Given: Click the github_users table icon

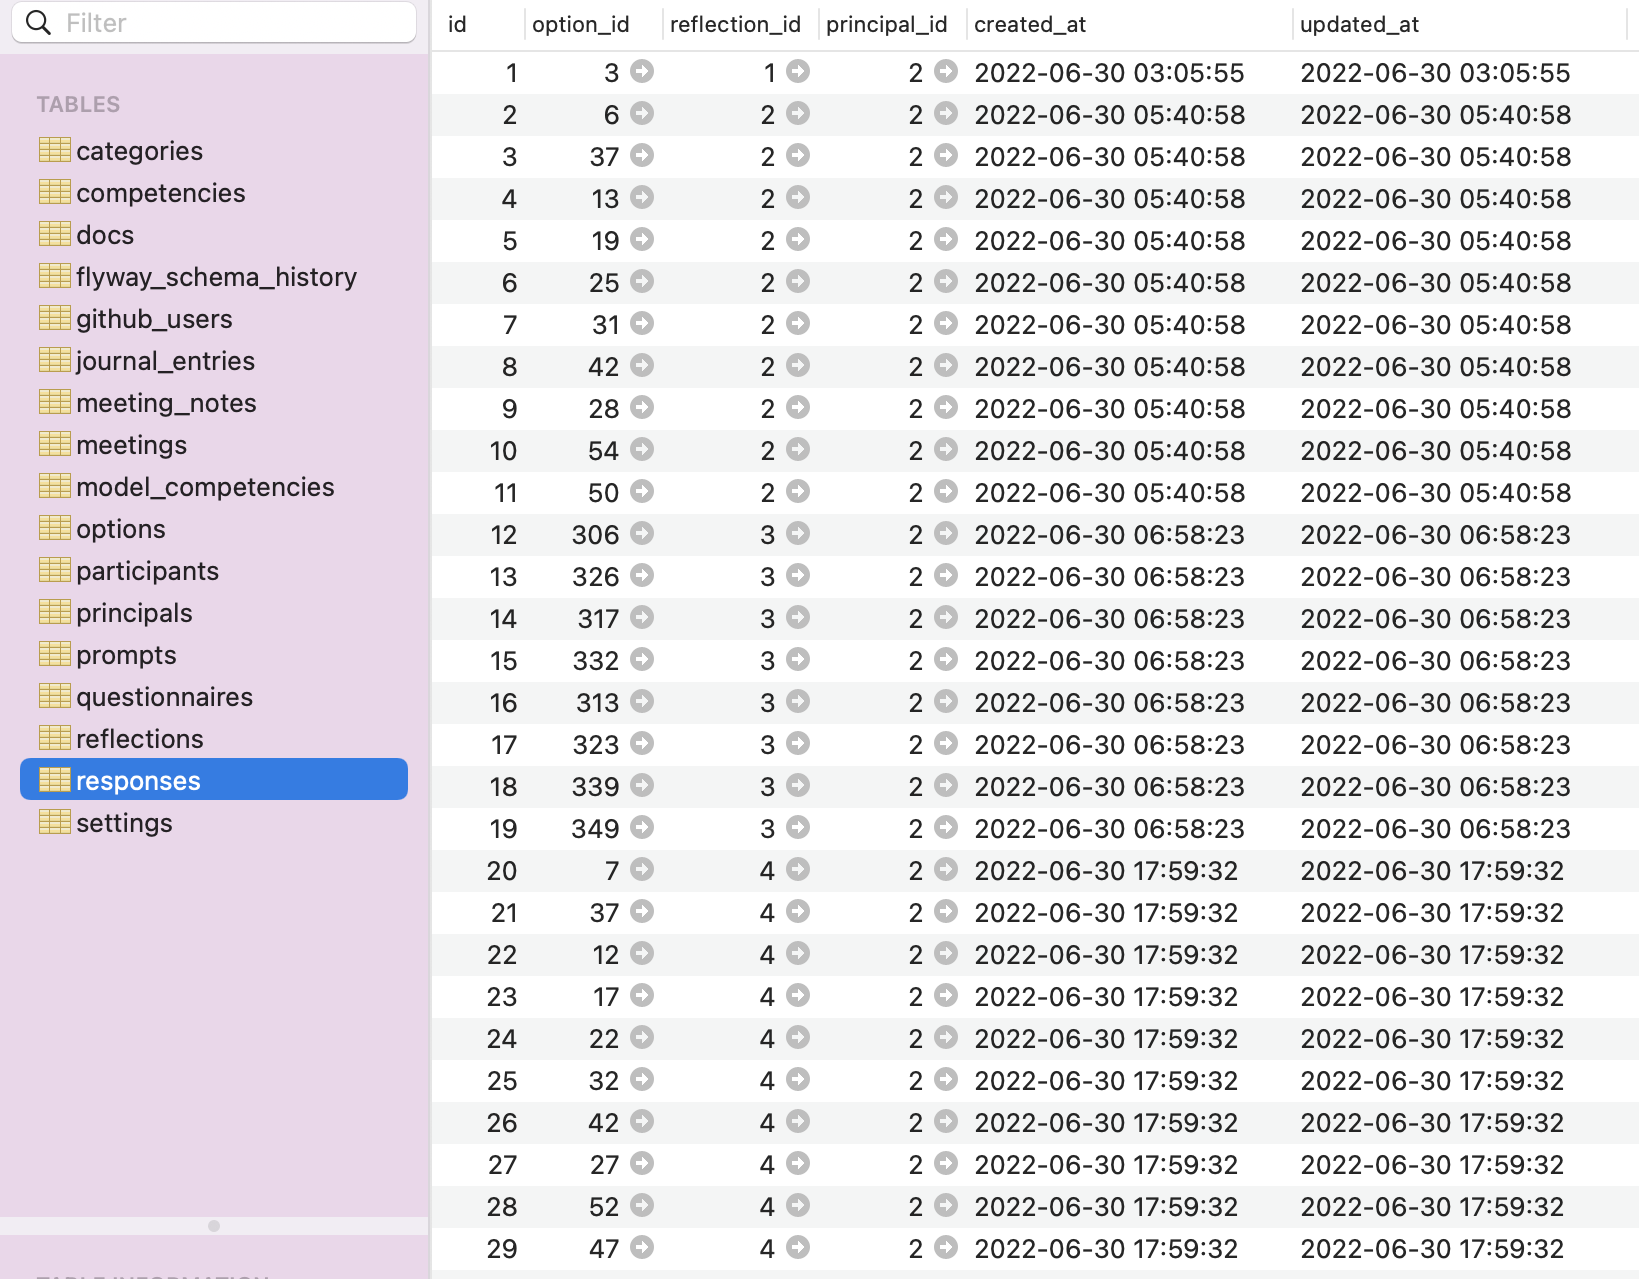Looking at the screenshot, I should [54, 317].
